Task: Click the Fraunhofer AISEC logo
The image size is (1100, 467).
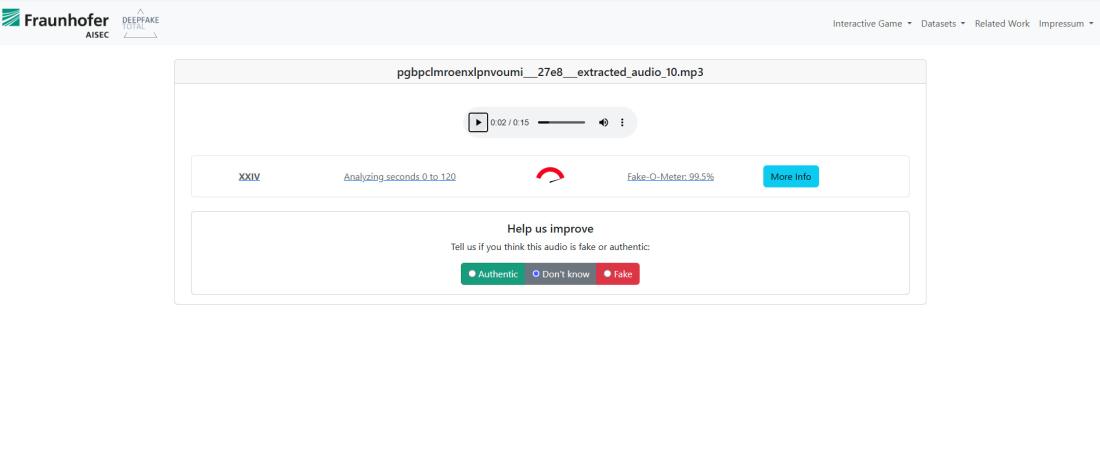Action: 56,22
